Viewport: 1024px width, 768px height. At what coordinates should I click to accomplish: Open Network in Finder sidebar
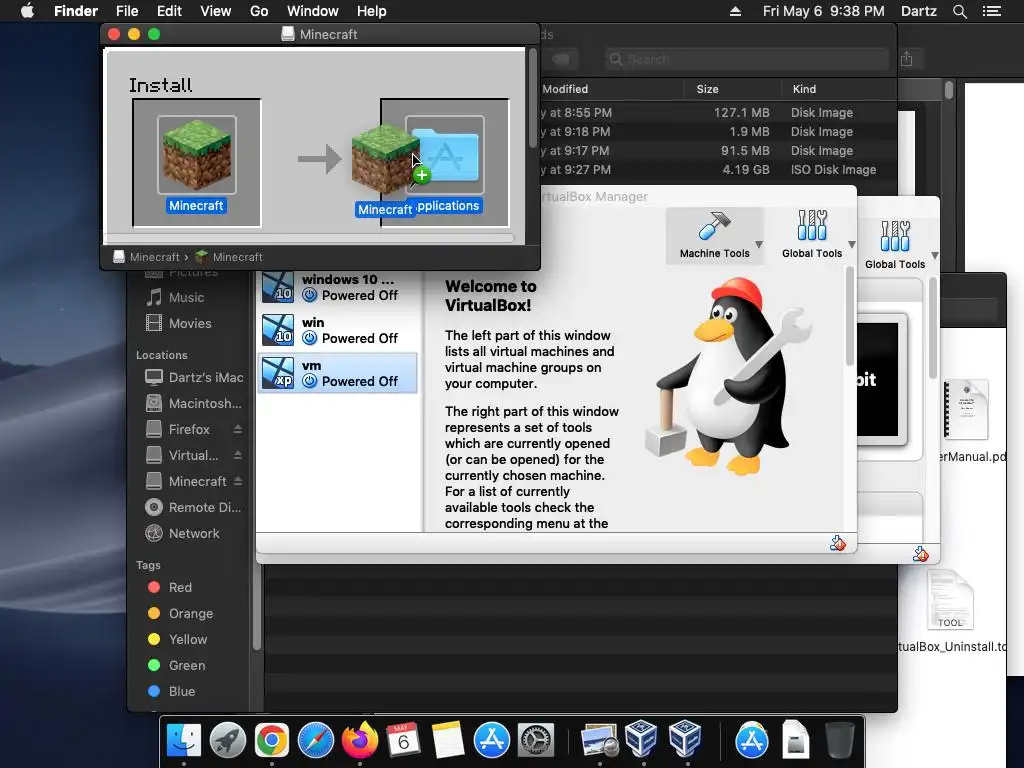194,534
